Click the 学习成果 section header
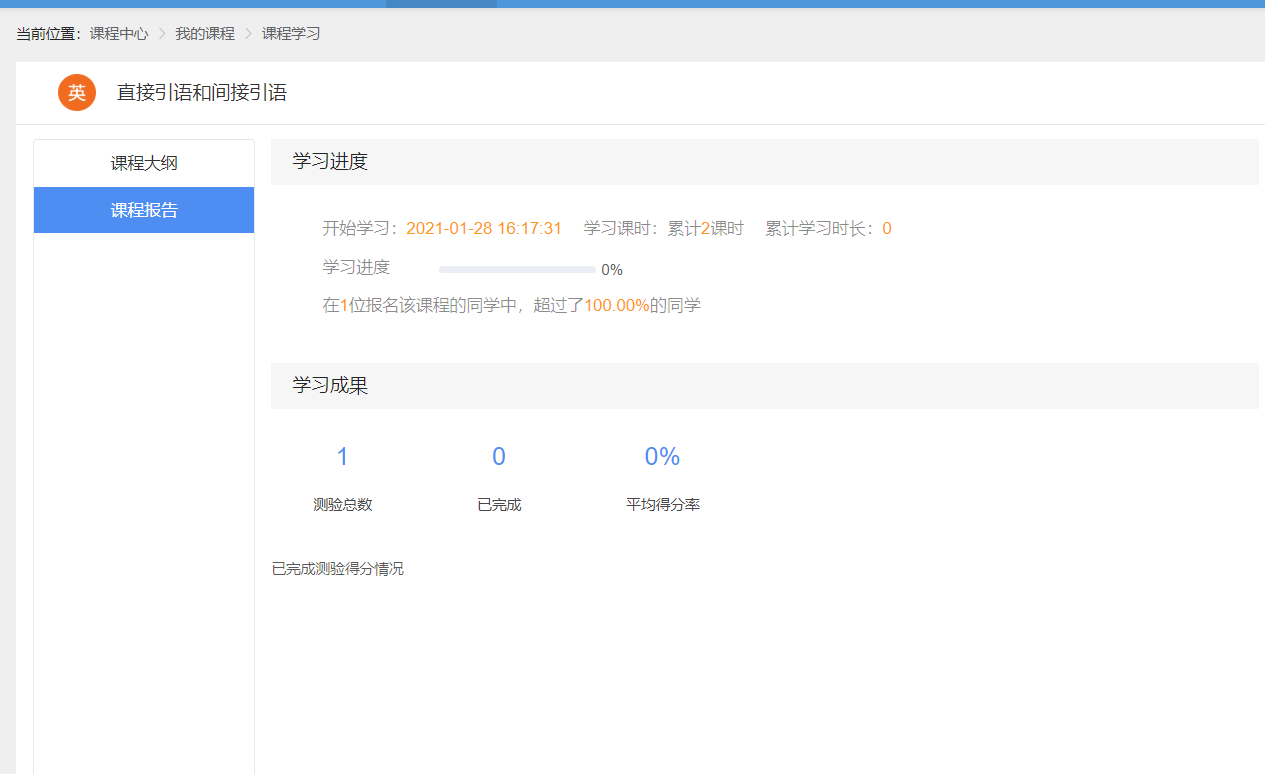The image size is (1265, 774). point(330,386)
